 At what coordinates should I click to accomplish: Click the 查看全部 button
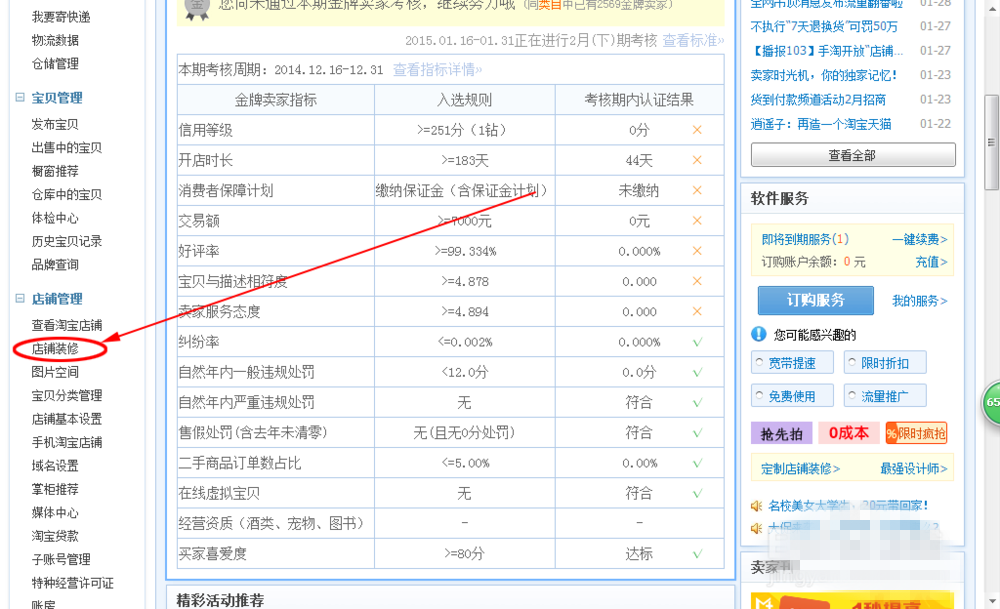[851, 155]
